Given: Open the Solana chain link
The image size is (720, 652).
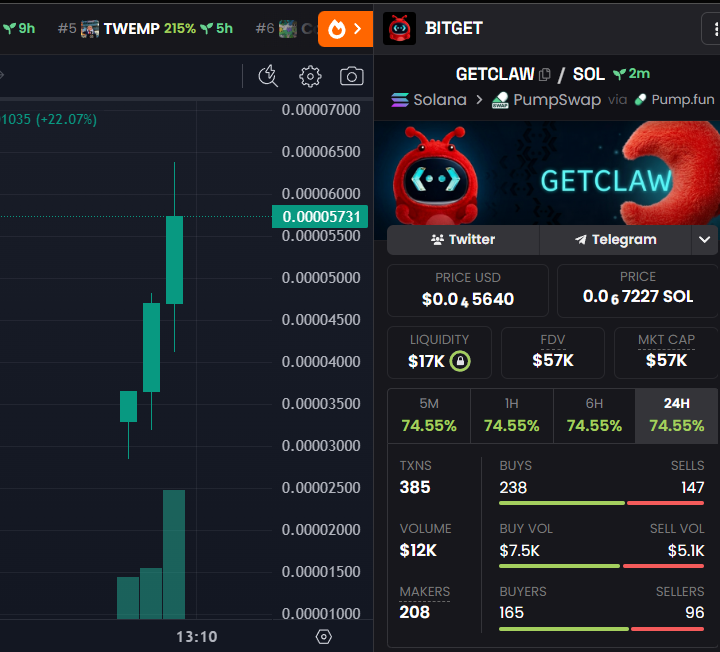Looking at the screenshot, I should tap(429, 100).
